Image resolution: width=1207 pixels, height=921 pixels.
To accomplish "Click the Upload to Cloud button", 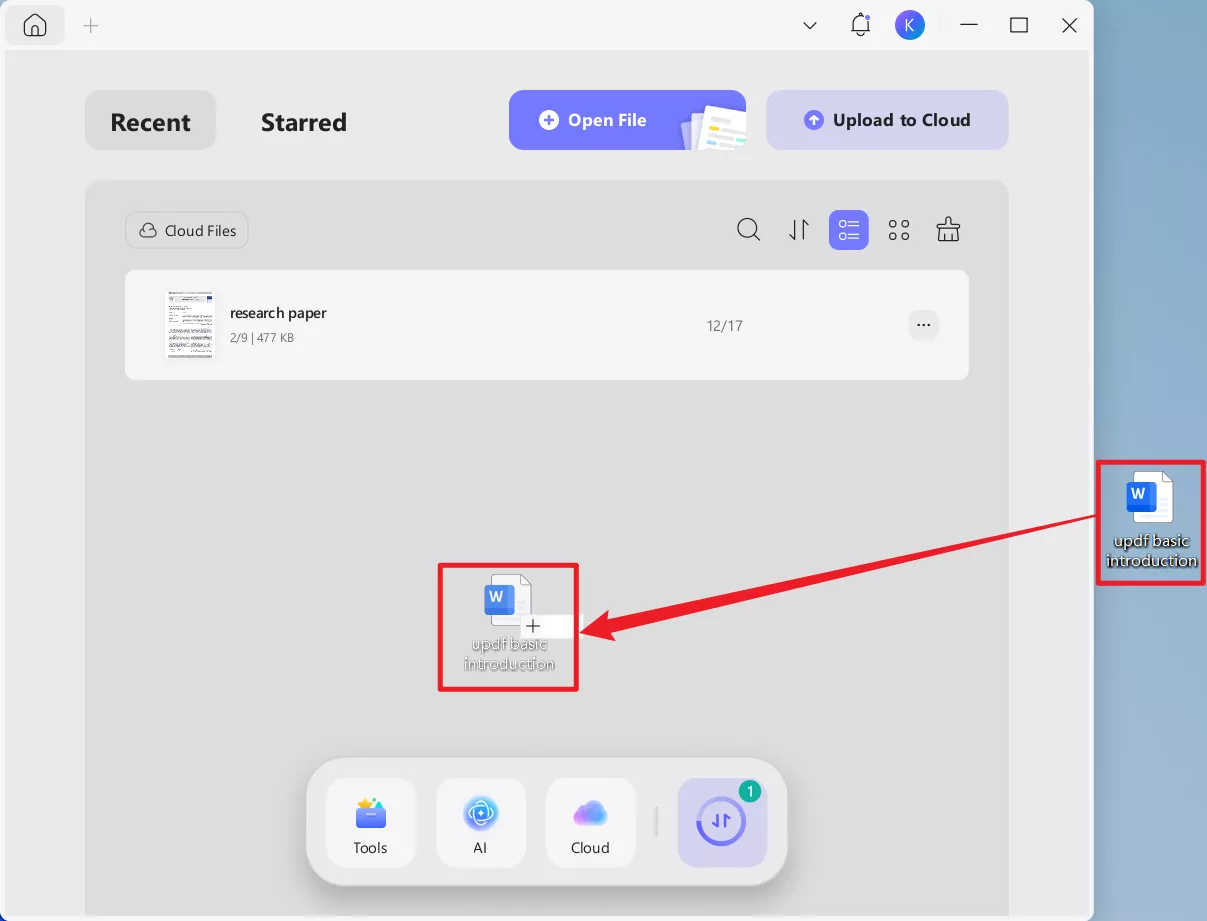I will pos(887,120).
